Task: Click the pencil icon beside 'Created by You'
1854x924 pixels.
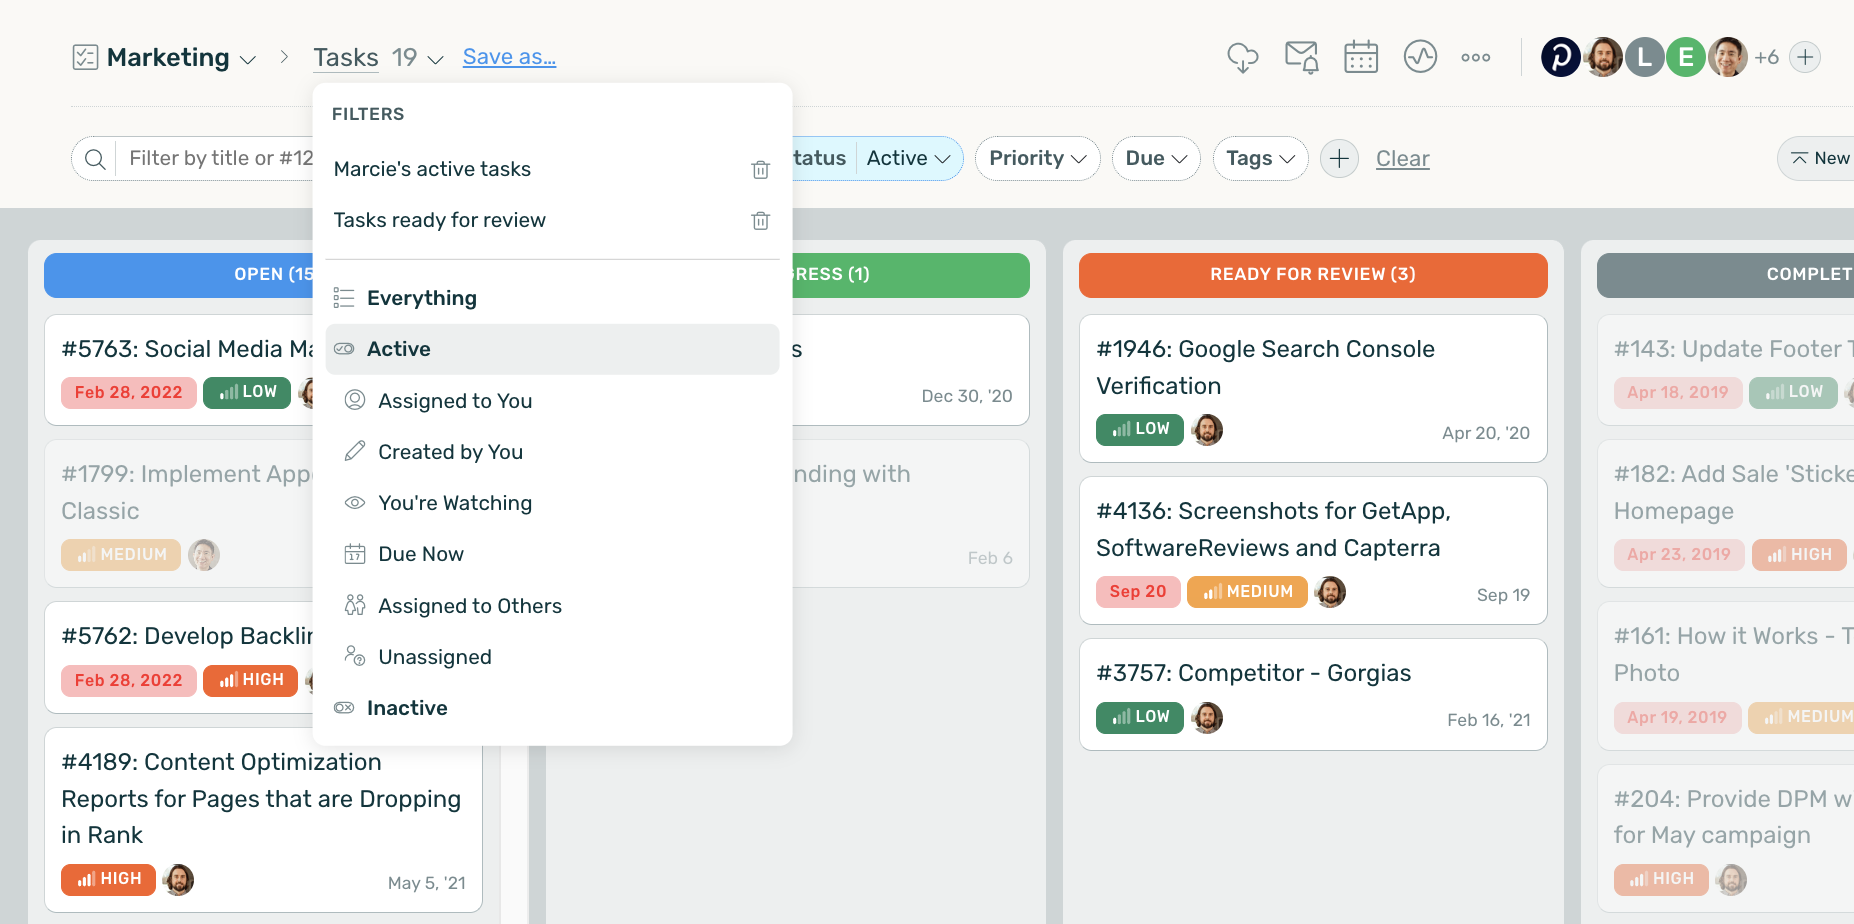Action: [x=354, y=450]
